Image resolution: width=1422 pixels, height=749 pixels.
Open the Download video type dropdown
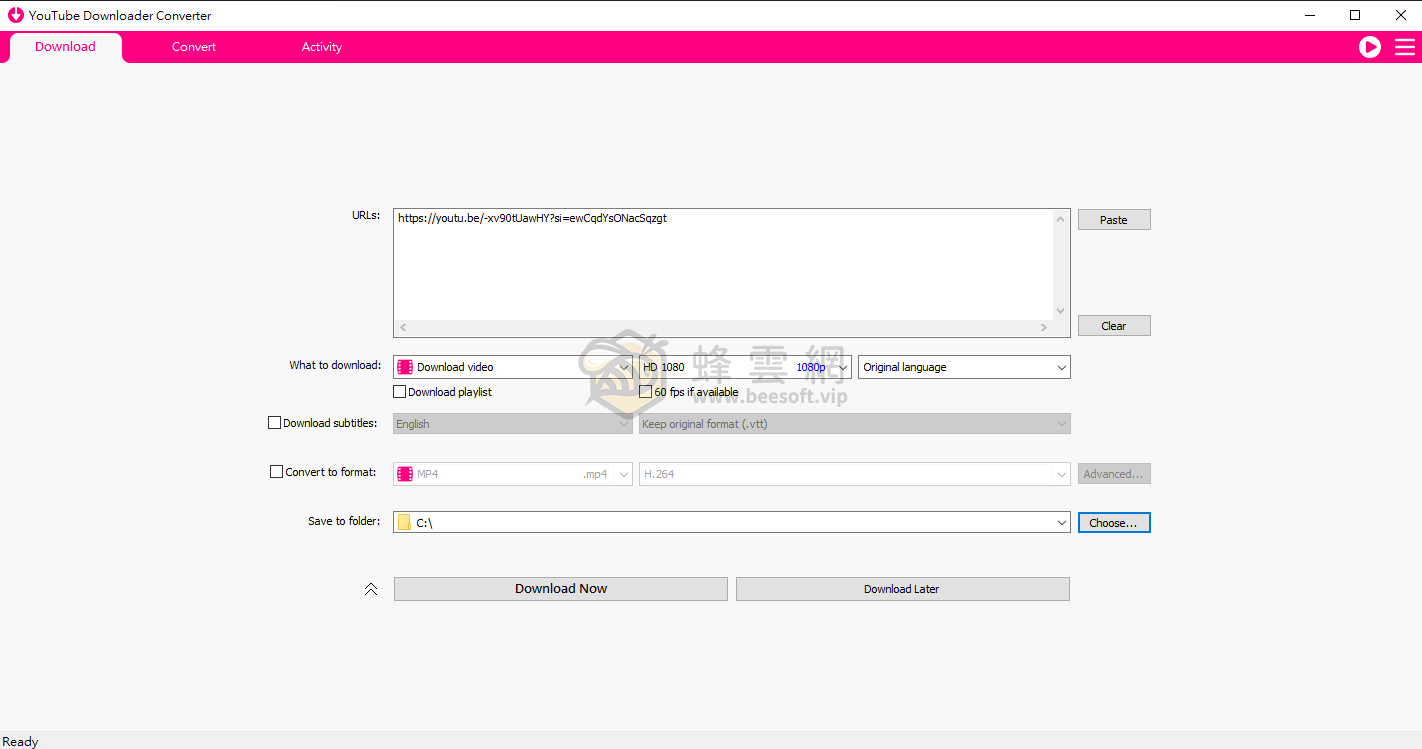[x=513, y=367]
